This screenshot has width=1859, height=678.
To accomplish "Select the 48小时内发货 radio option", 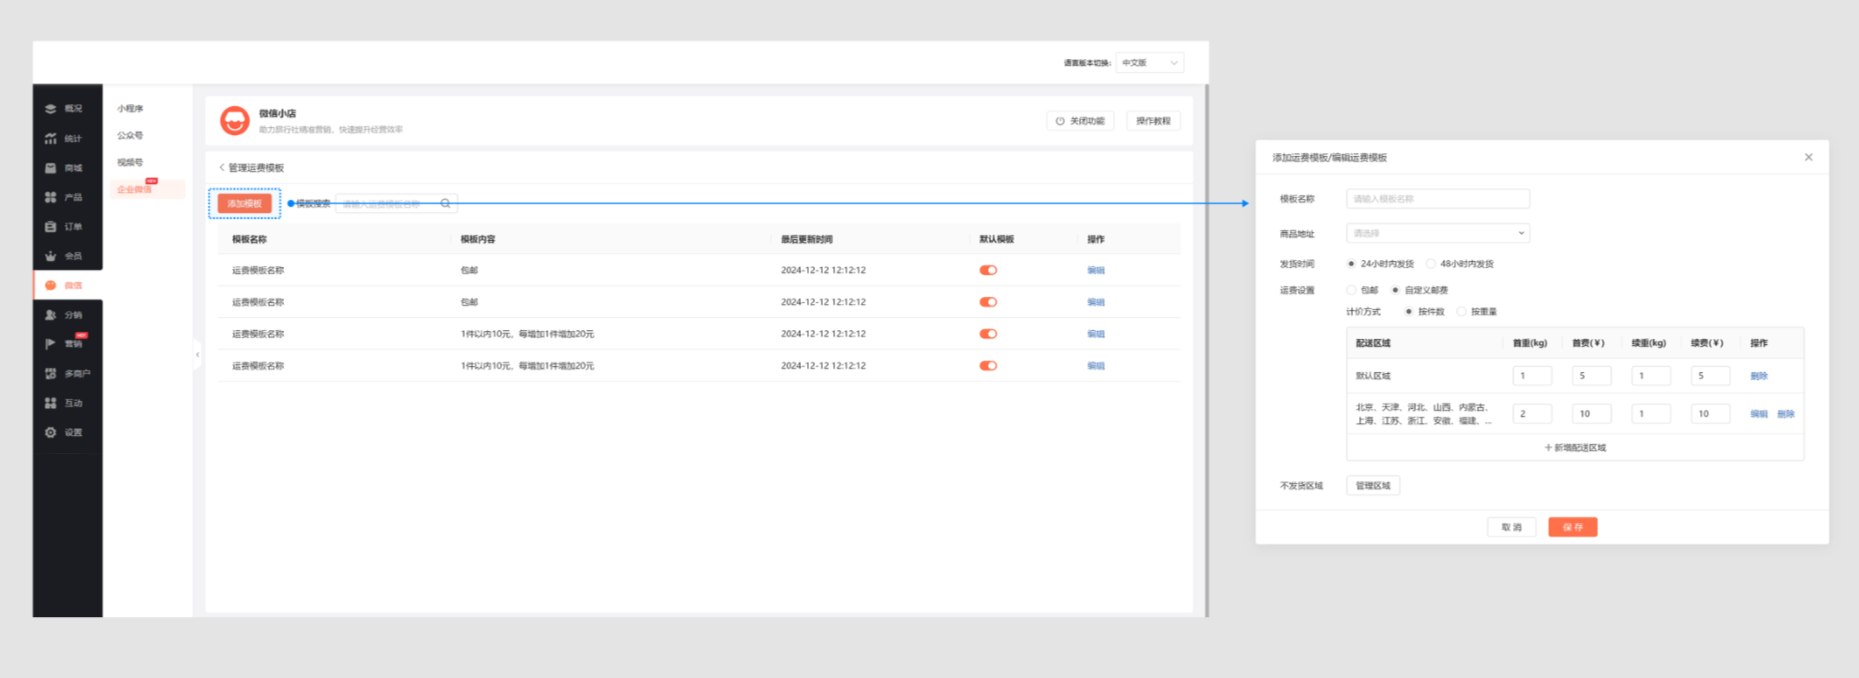I will click(x=1431, y=264).
